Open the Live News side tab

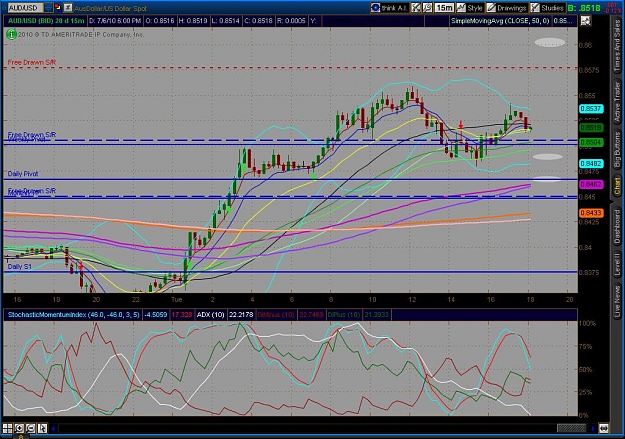(617, 299)
